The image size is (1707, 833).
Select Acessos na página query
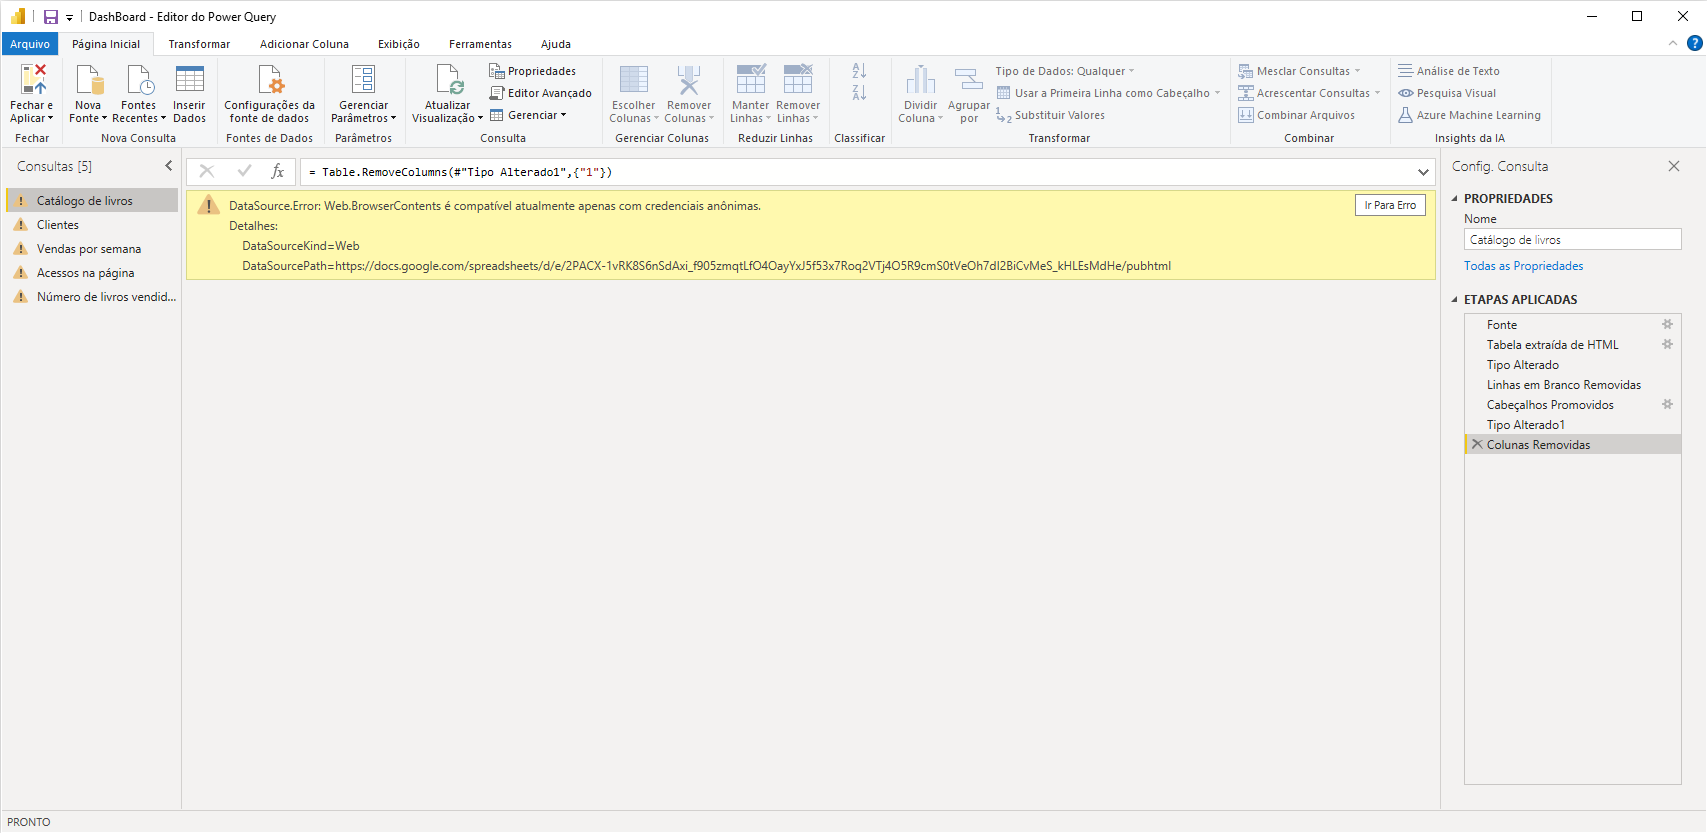(x=92, y=273)
